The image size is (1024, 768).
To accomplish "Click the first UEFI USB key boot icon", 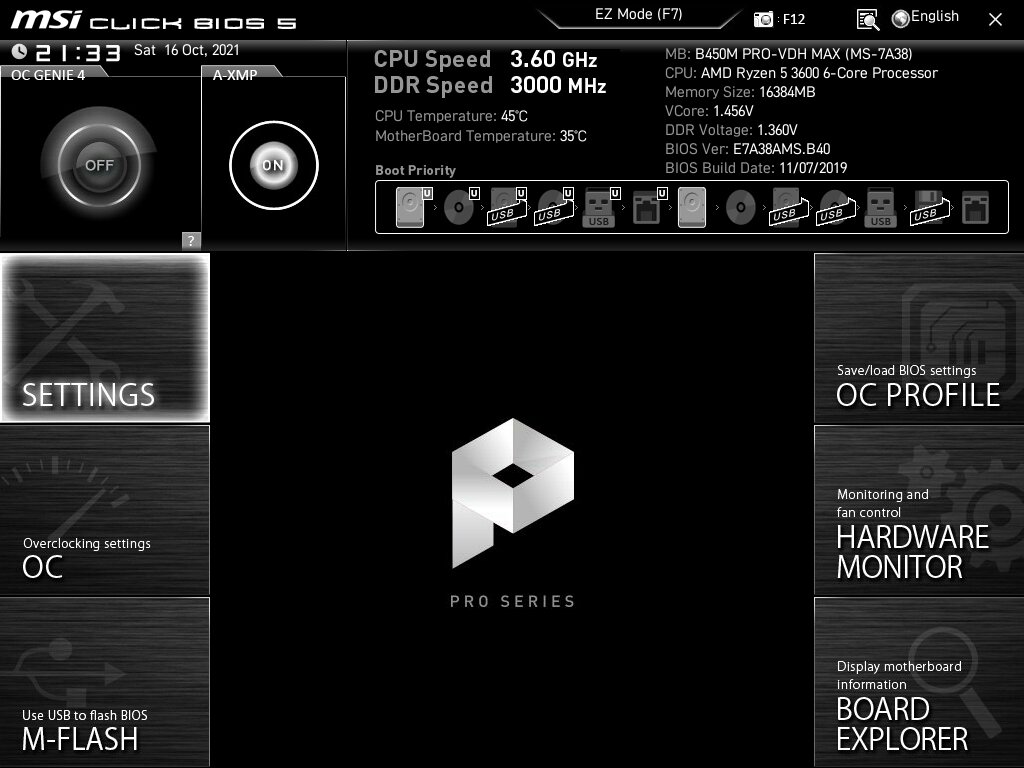I will [x=599, y=208].
